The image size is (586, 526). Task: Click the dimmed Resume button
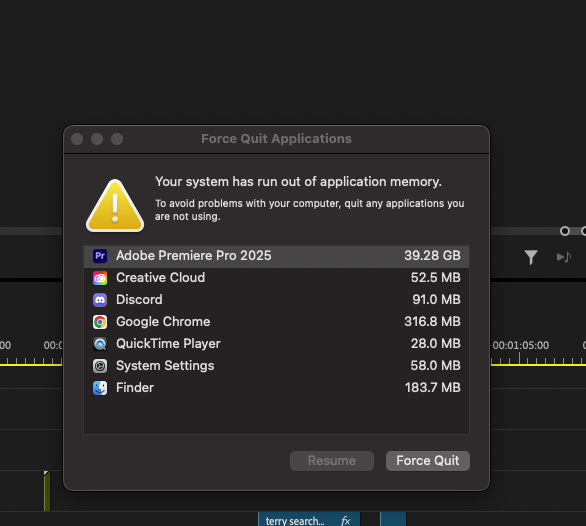tap(331, 461)
